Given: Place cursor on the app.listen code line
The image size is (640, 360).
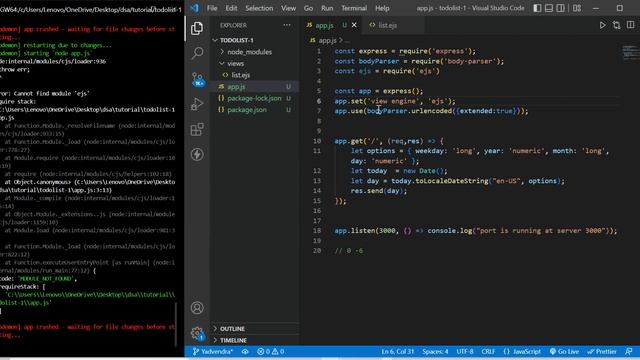Looking at the screenshot, I should 476,231.
